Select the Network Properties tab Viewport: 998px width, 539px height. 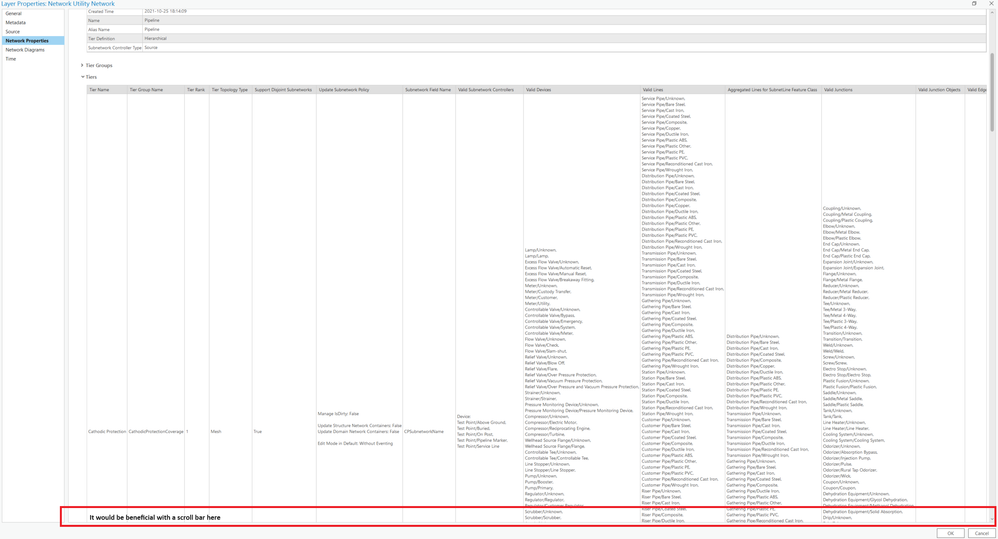[32, 41]
